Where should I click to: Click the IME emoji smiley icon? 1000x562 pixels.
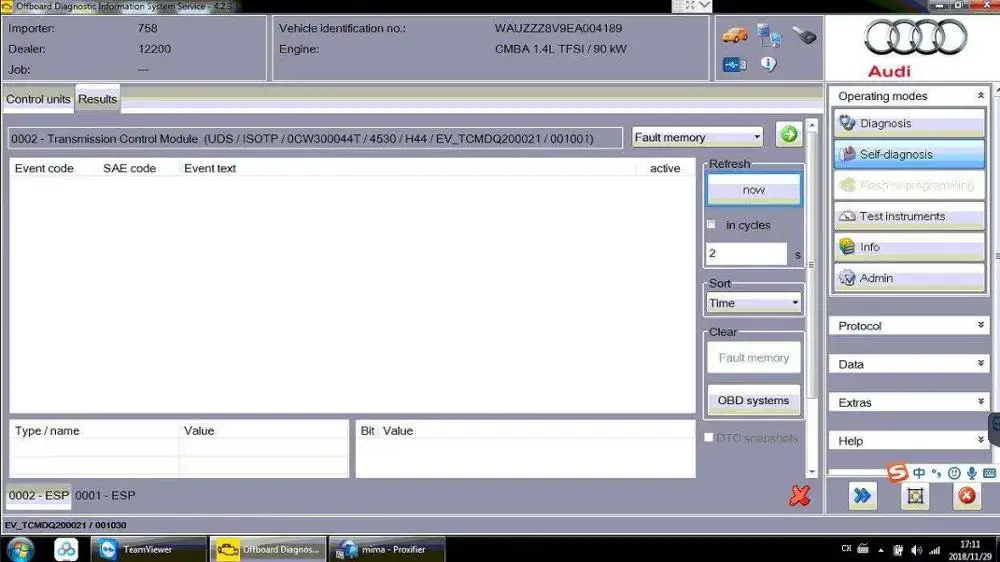tap(954, 473)
